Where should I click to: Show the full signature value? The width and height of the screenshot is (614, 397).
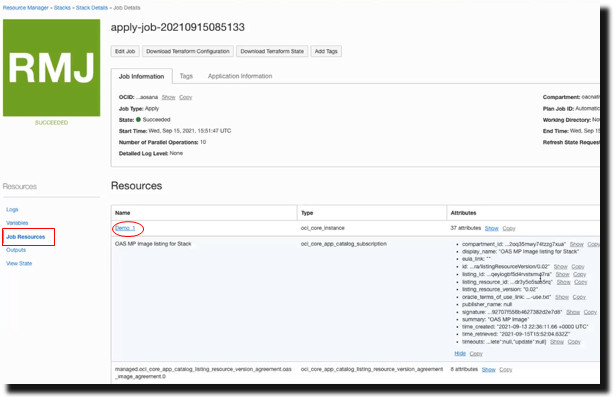pos(573,312)
